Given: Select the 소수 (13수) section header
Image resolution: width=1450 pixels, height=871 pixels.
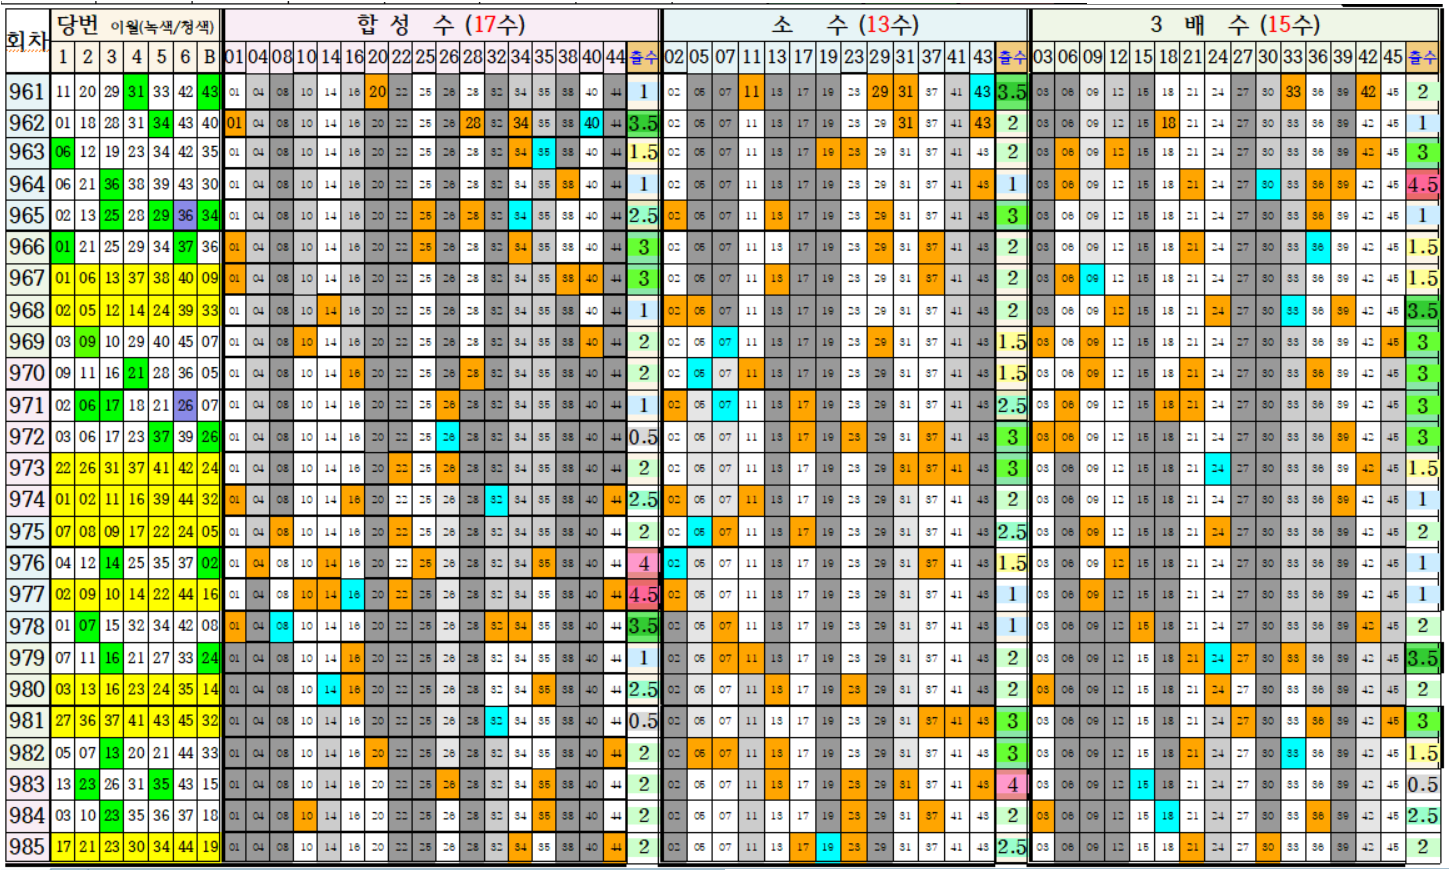Looking at the screenshot, I should pyautogui.click(x=845, y=25).
